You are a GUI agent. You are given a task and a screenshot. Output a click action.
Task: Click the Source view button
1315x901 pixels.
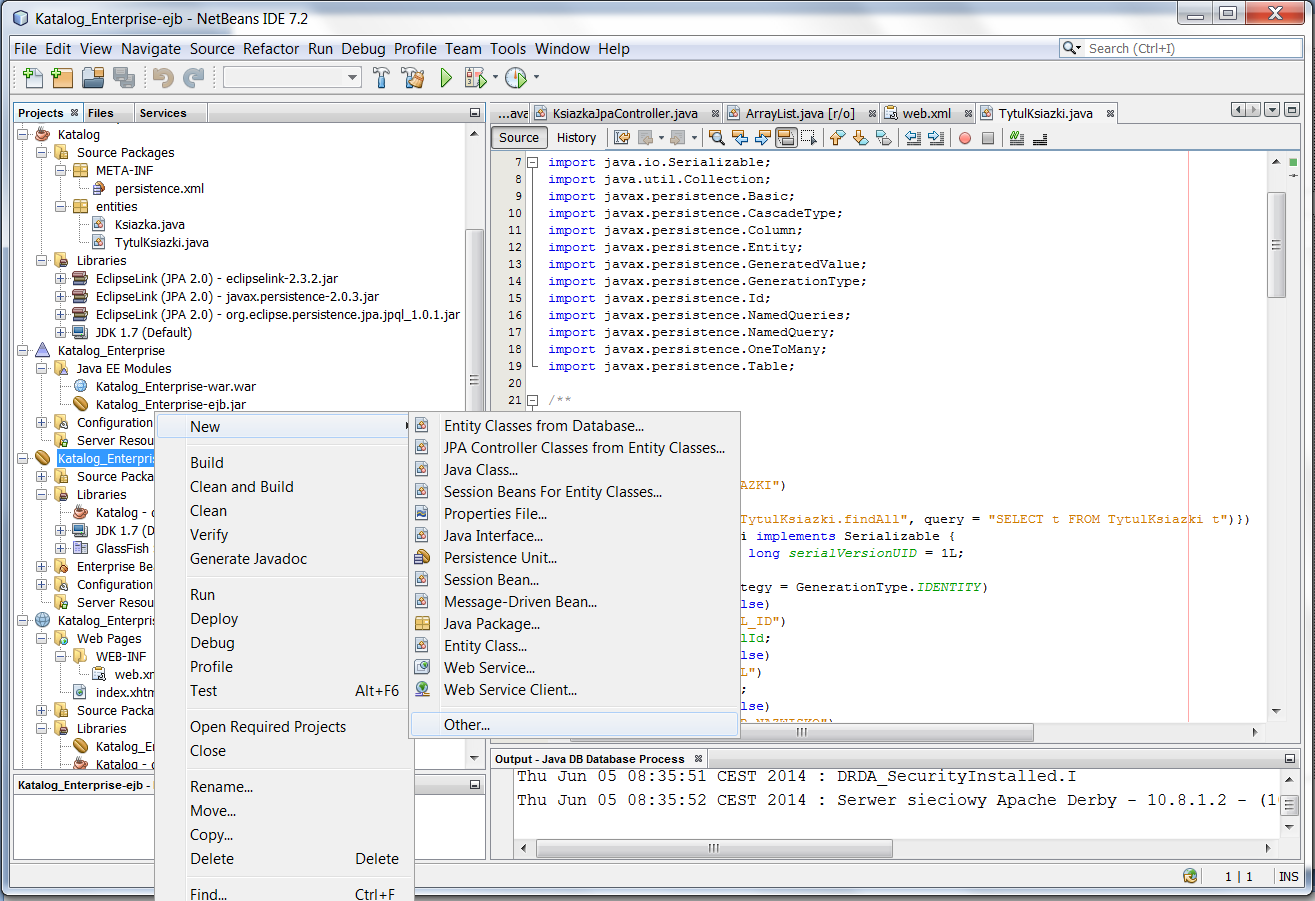tap(519, 138)
